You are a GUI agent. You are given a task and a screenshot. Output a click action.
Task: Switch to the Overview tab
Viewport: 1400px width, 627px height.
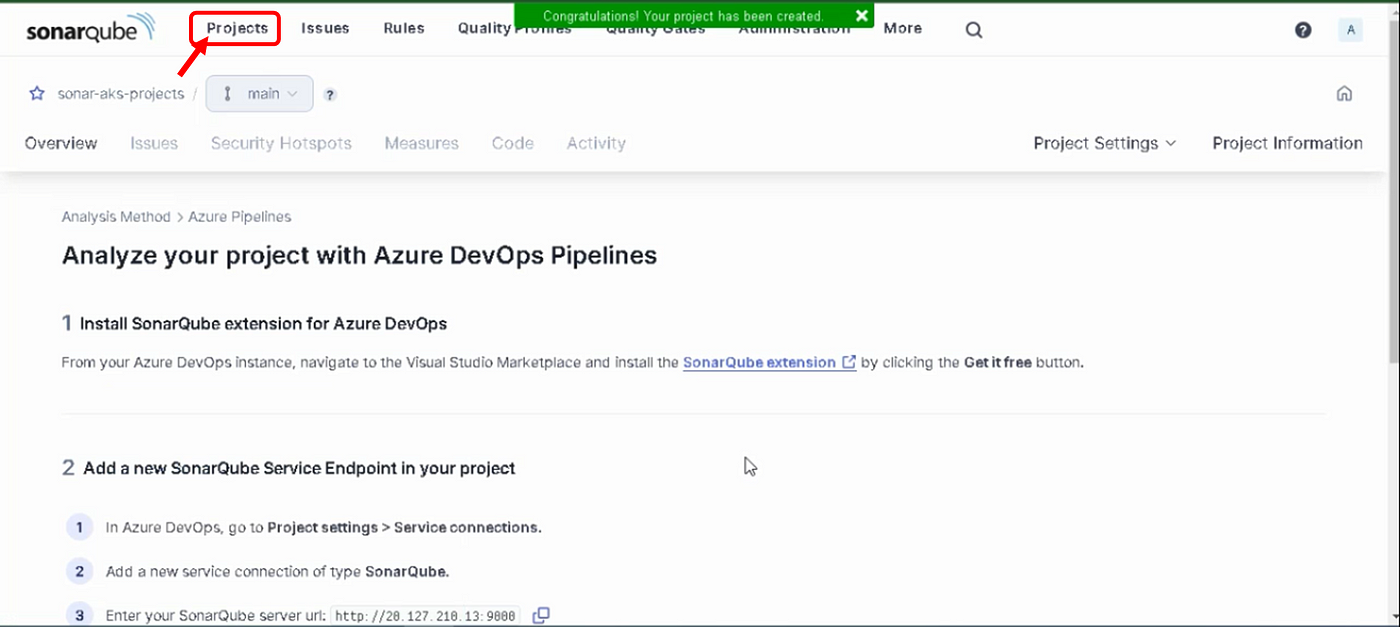click(61, 143)
